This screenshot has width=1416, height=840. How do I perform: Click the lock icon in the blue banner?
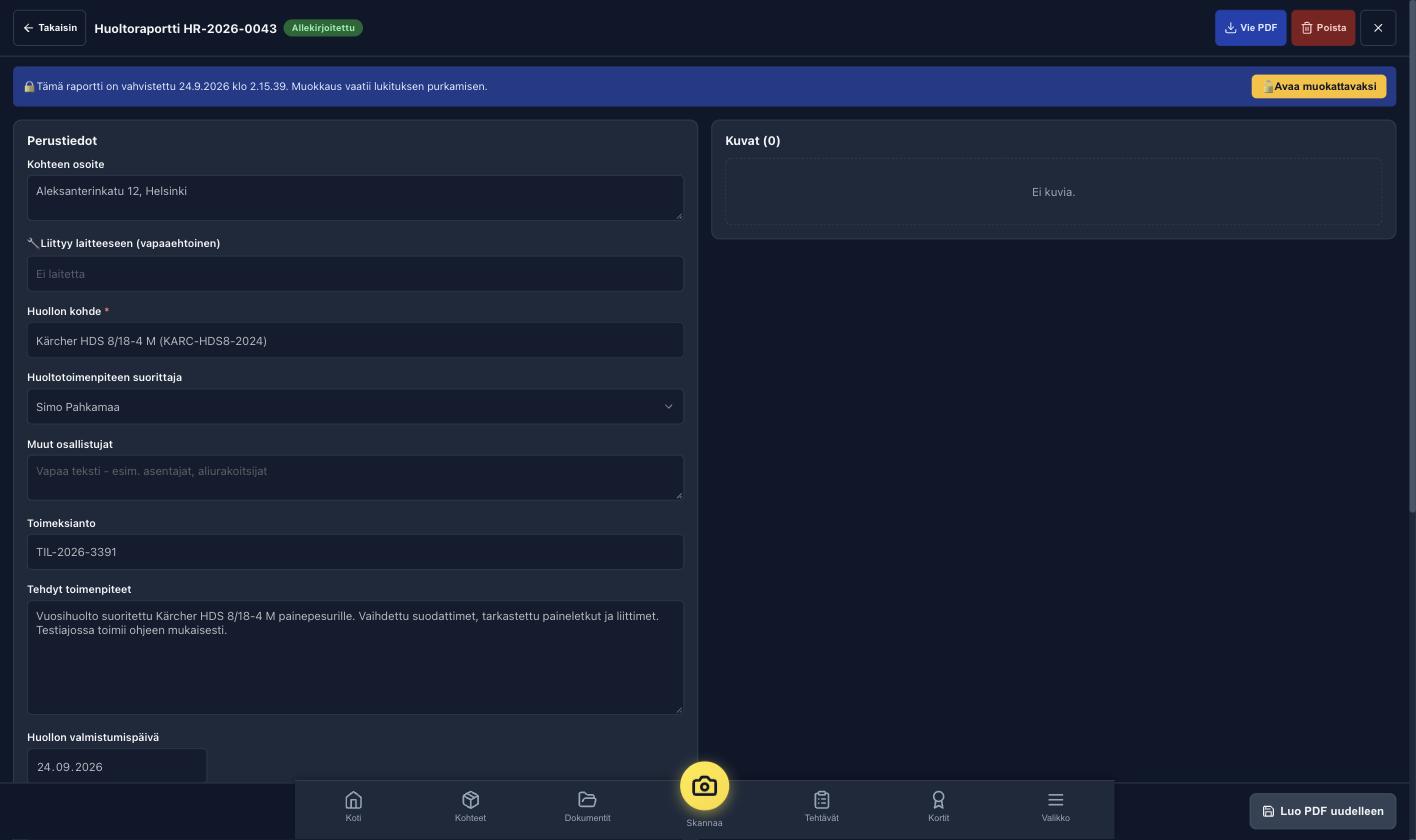(x=29, y=87)
